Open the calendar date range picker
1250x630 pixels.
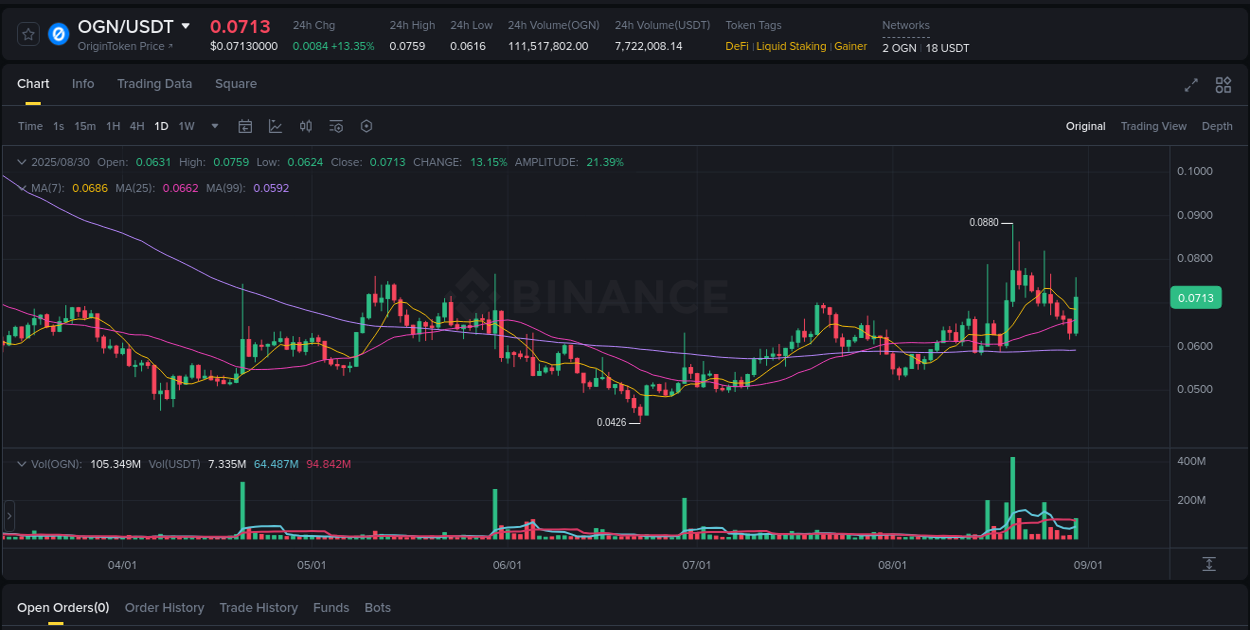[245, 126]
